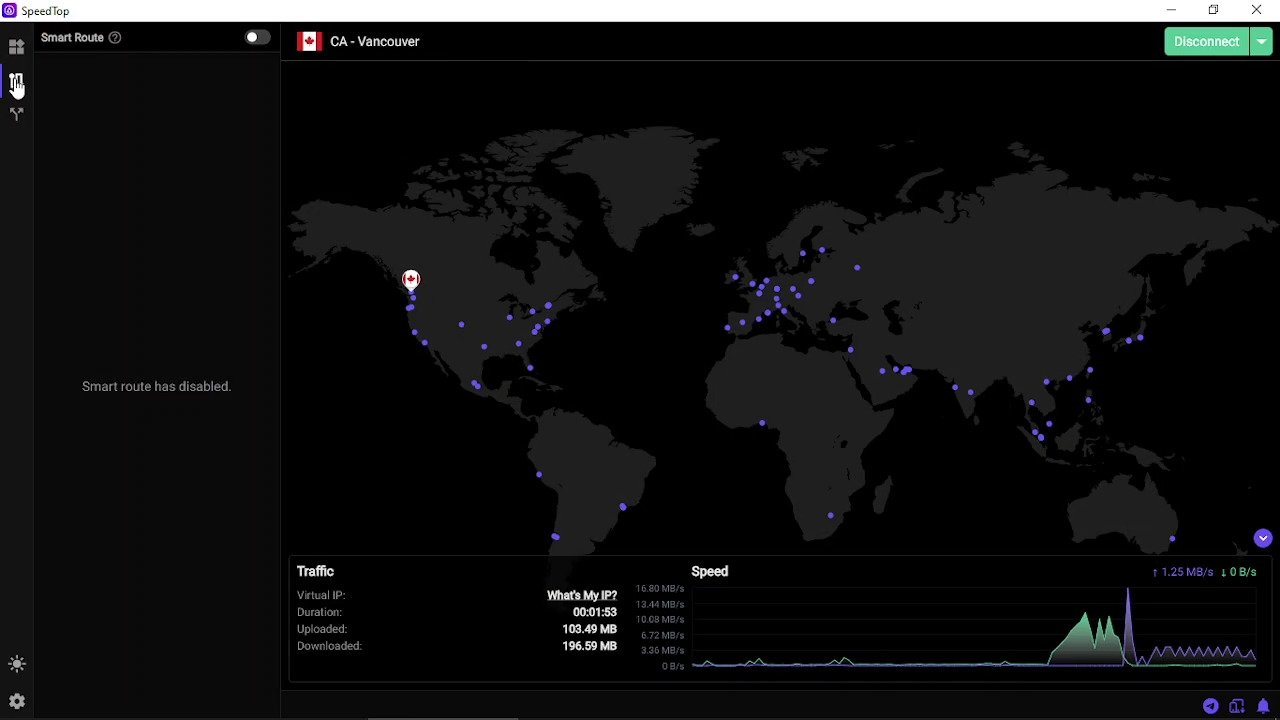Open the CA - Vancouver location selector

[374, 42]
